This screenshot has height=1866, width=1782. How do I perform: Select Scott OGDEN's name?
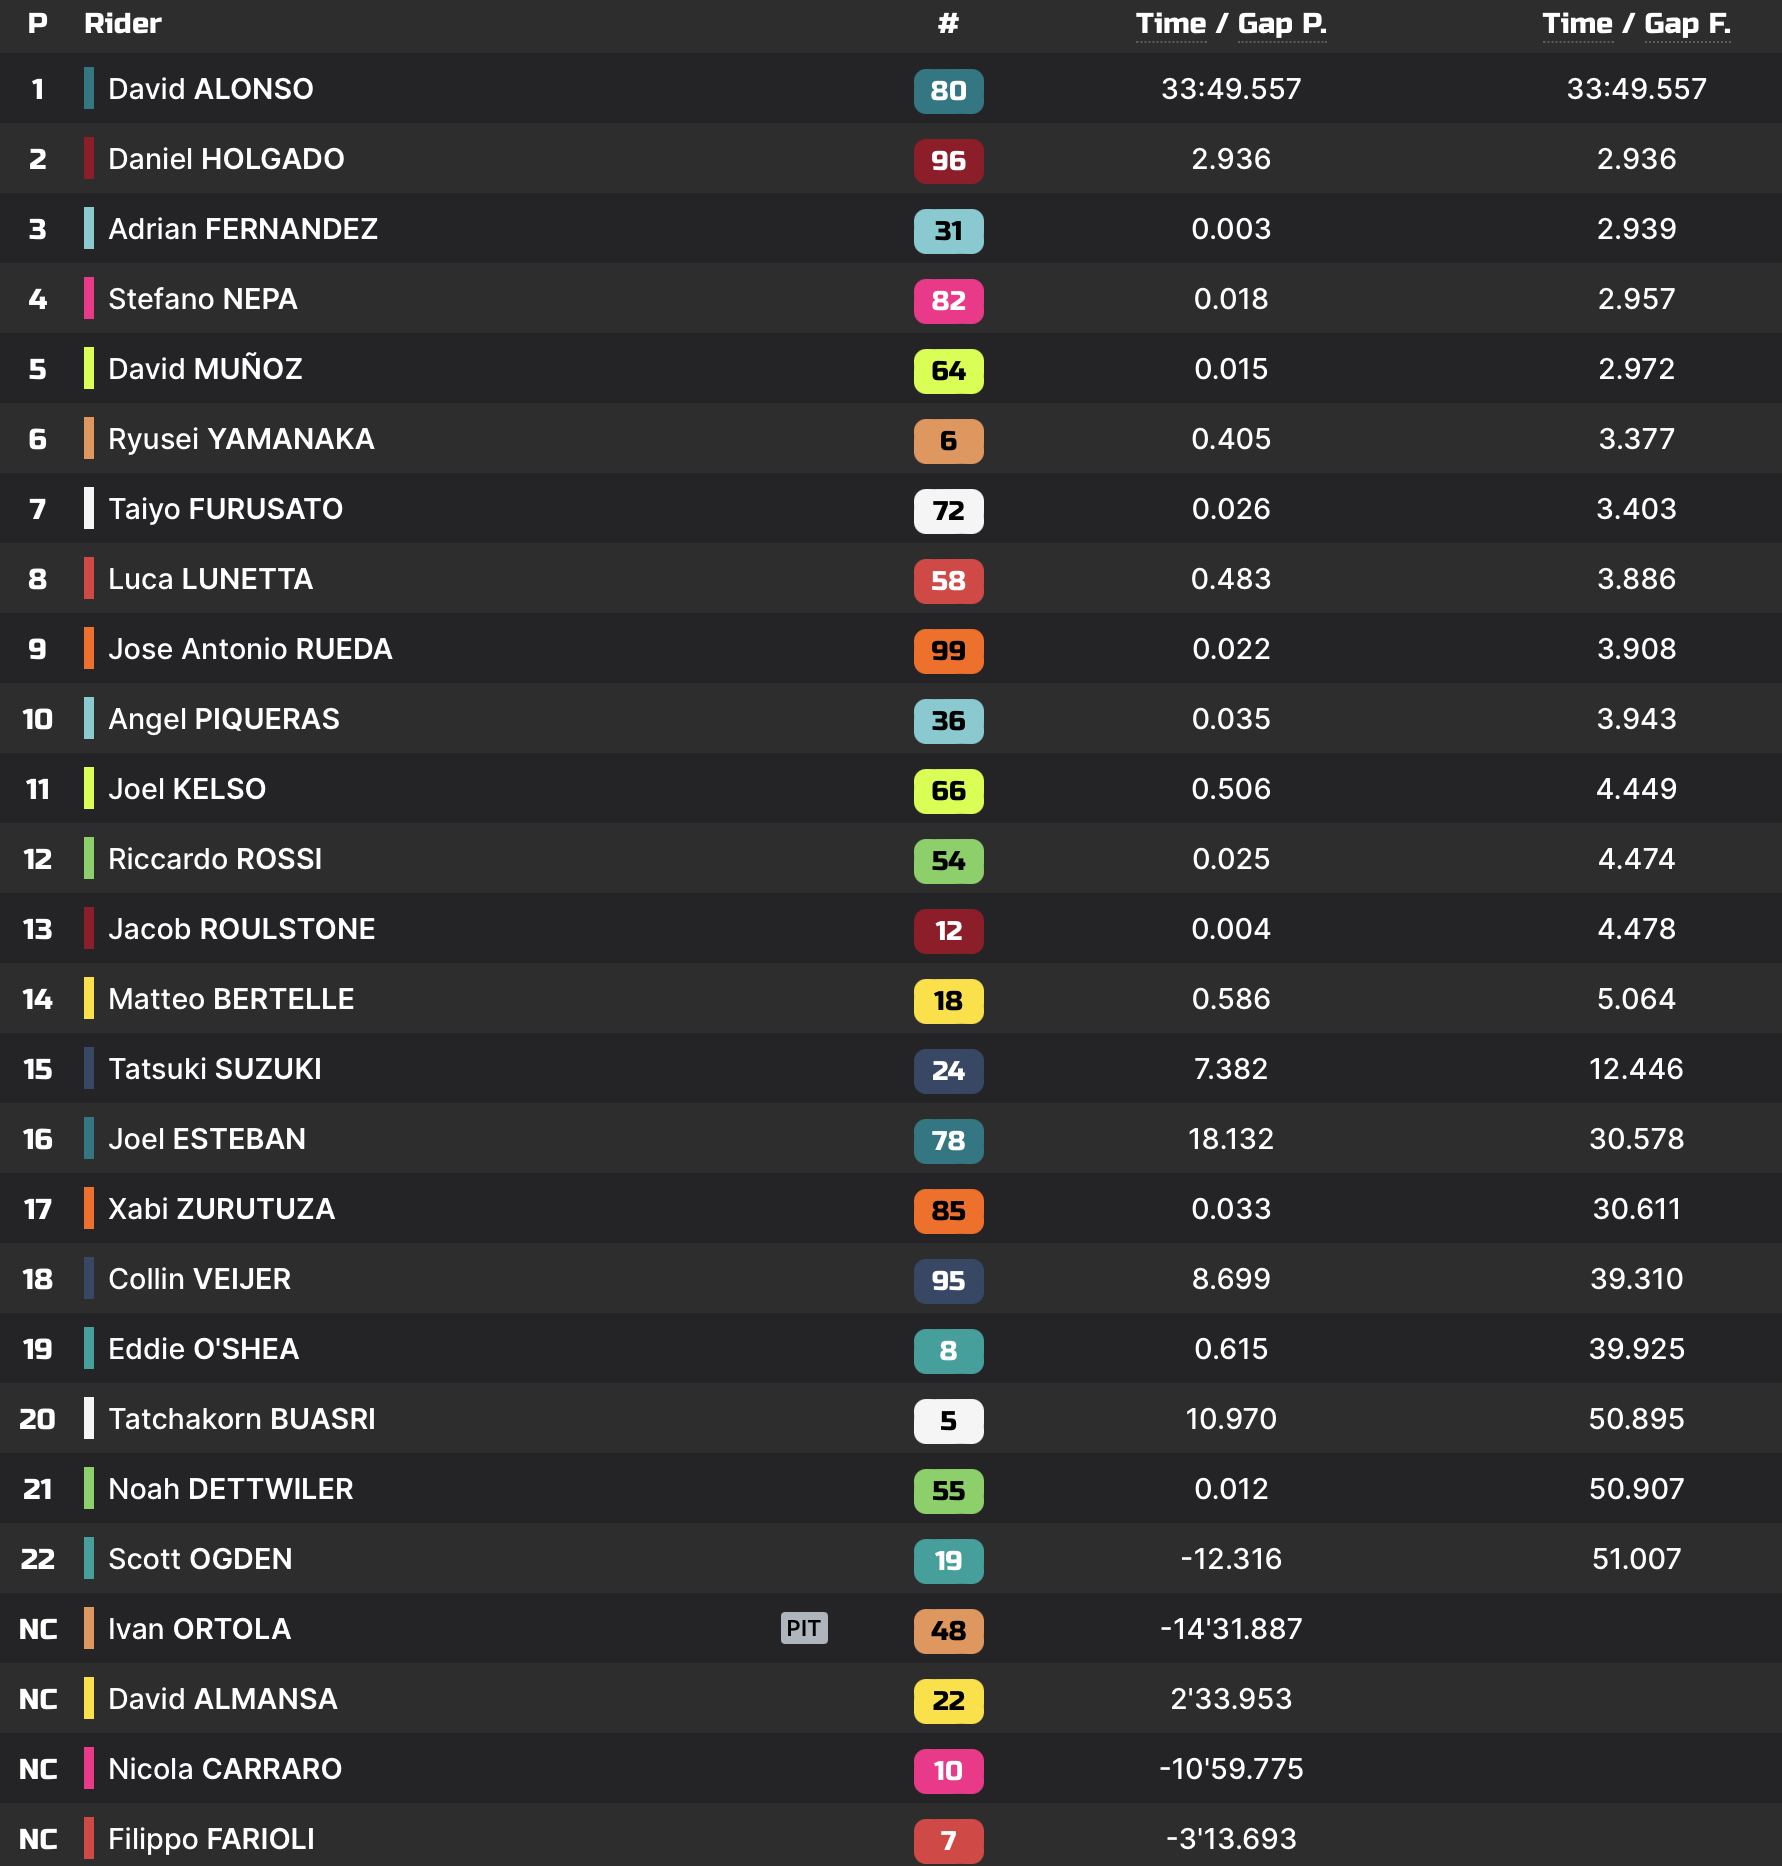(200, 1559)
